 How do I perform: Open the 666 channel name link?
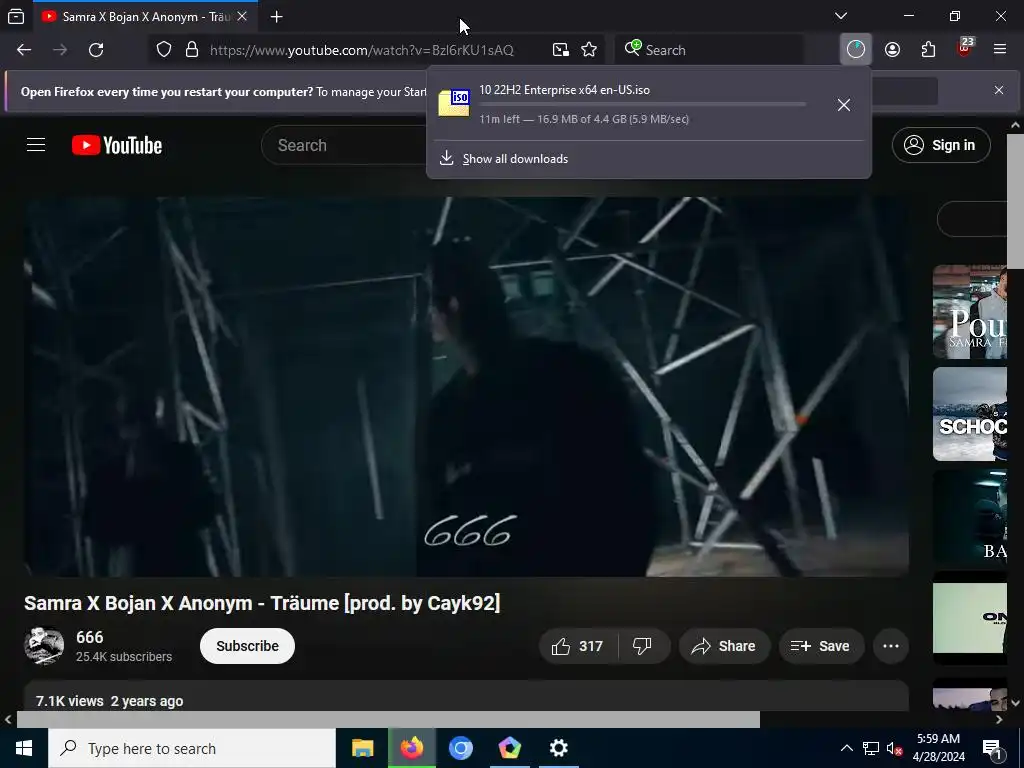click(x=89, y=637)
